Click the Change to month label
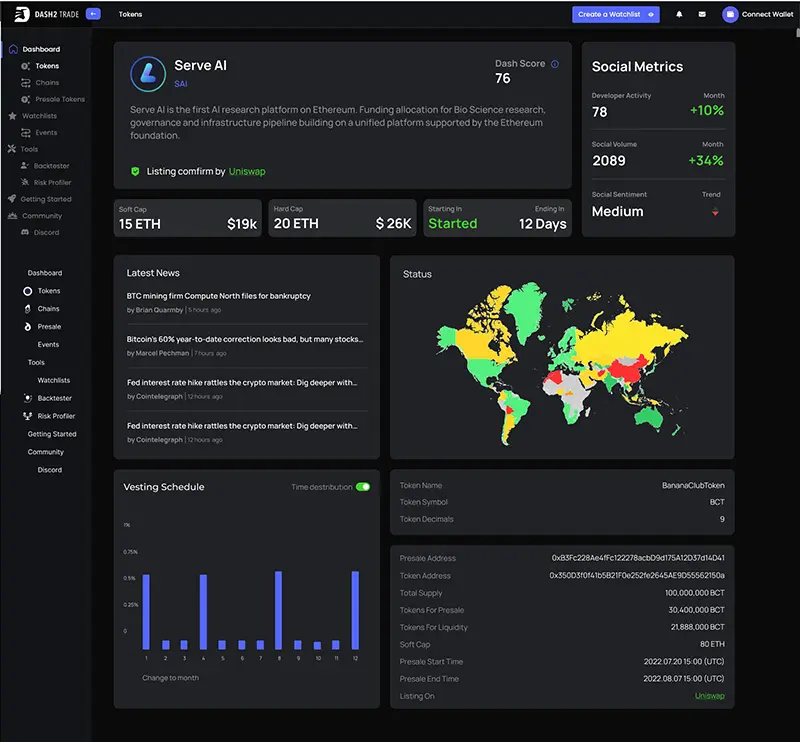Screen dimensions: 800x742 pos(170,678)
